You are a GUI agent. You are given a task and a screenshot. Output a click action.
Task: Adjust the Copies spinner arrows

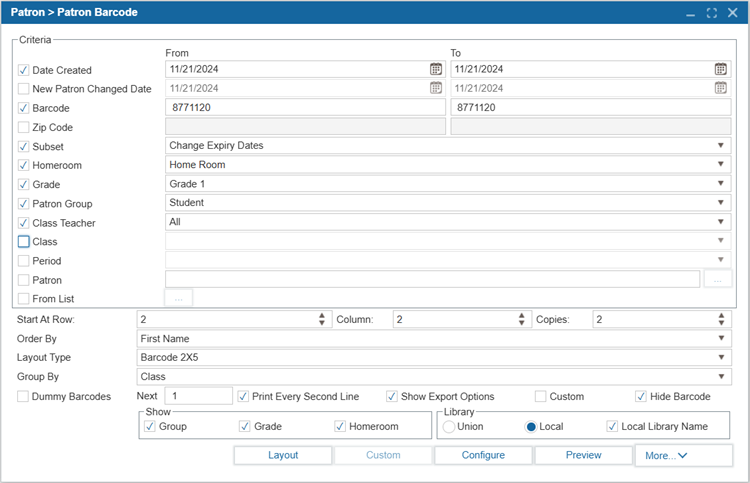click(721, 319)
